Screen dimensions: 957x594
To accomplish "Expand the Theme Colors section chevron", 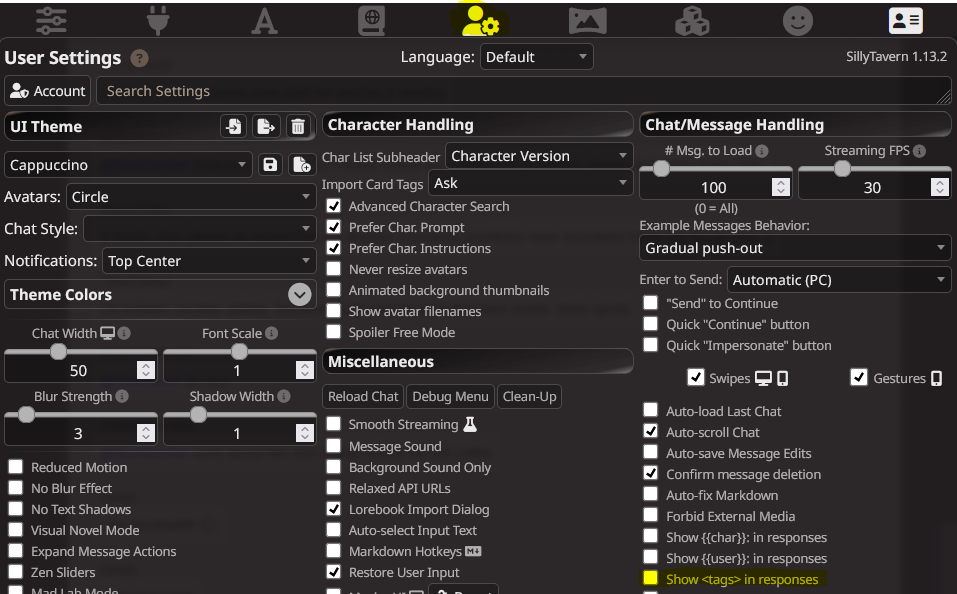I will [x=300, y=295].
